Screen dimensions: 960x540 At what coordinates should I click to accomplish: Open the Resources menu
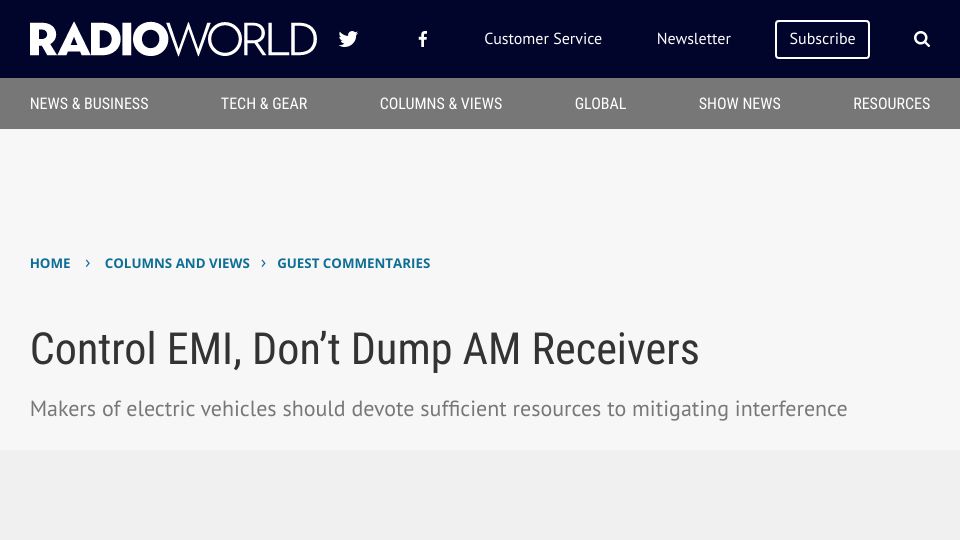pyautogui.click(x=891, y=103)
